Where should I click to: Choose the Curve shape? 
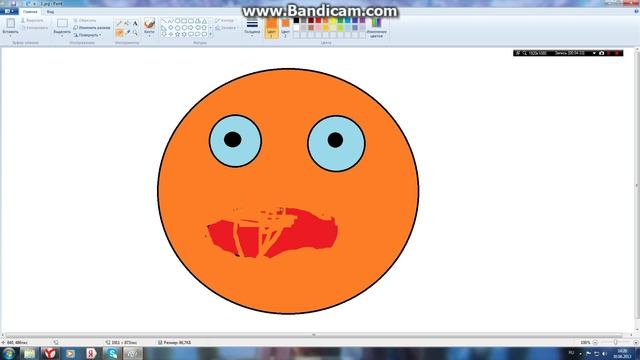coord(171,21)
